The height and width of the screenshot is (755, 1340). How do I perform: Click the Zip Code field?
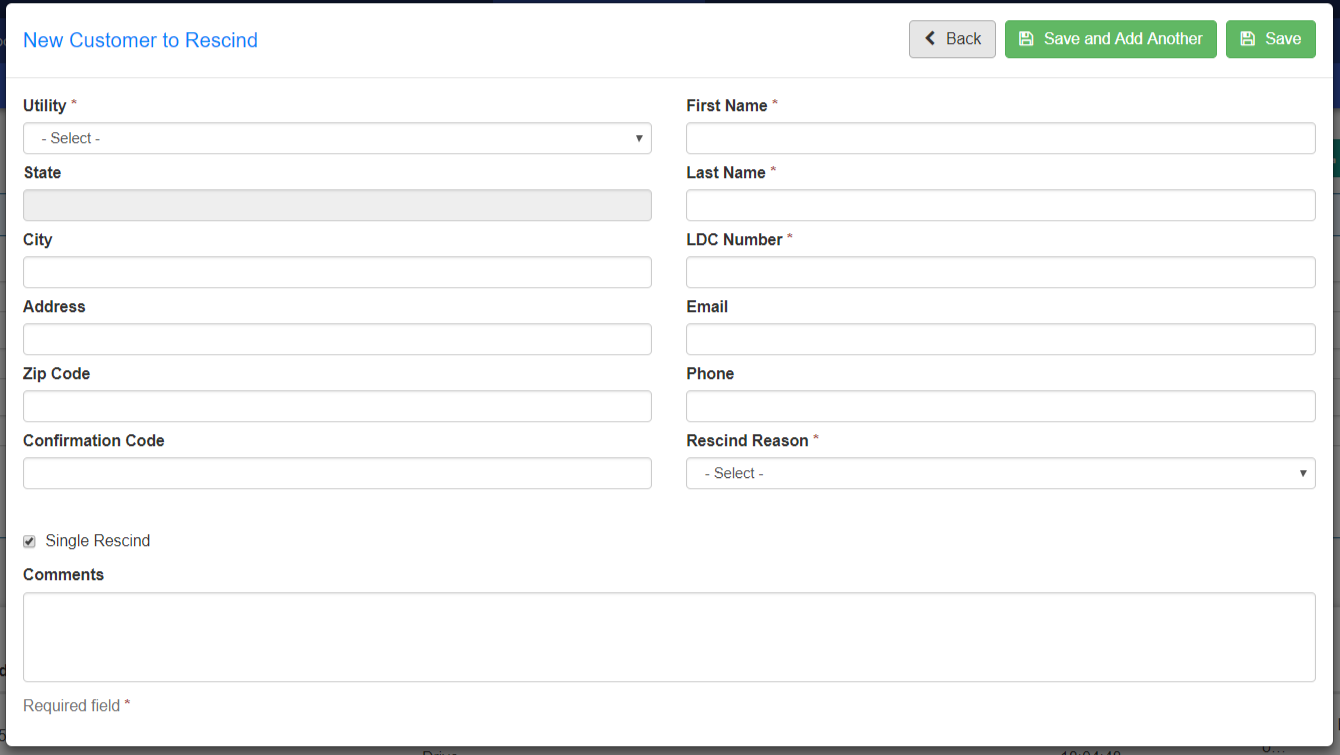click(337, 406)
